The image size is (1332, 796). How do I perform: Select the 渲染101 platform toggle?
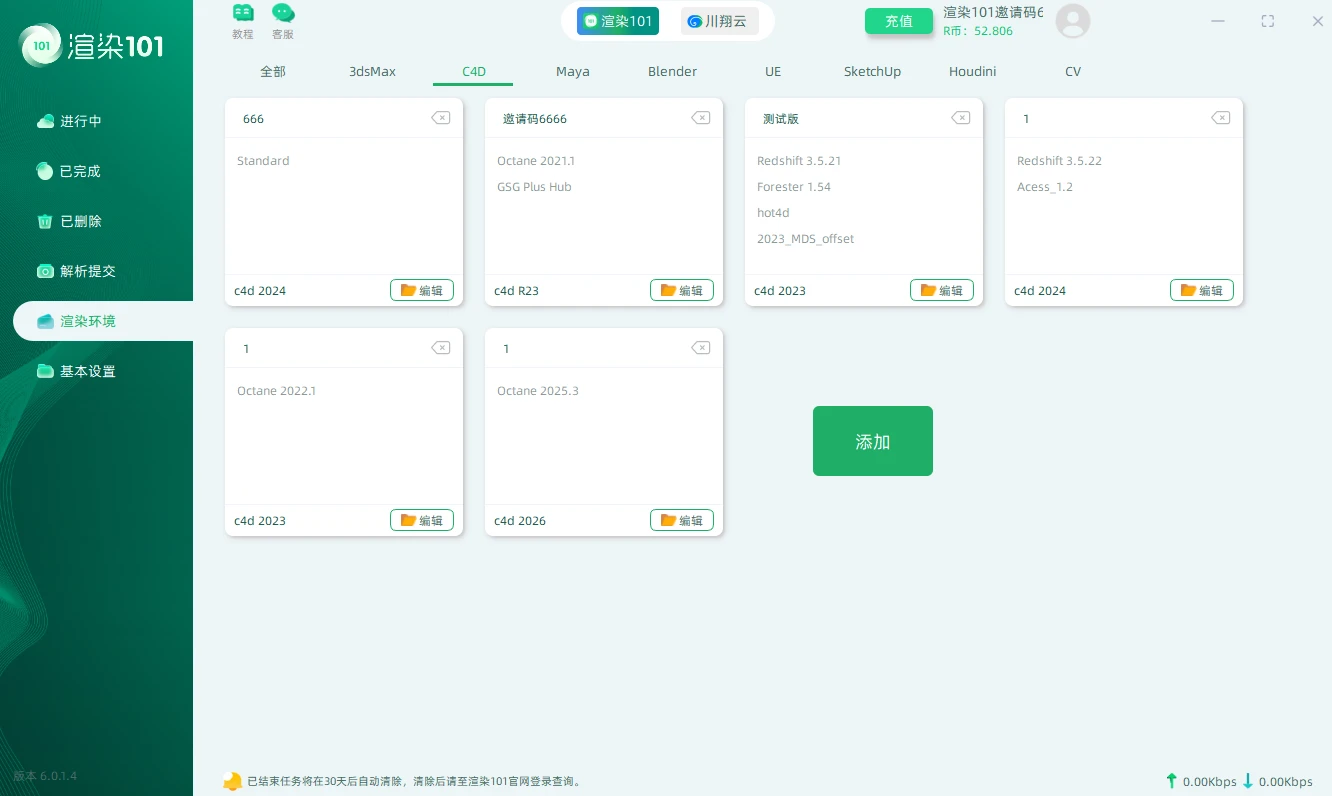[x=618, y=21]
